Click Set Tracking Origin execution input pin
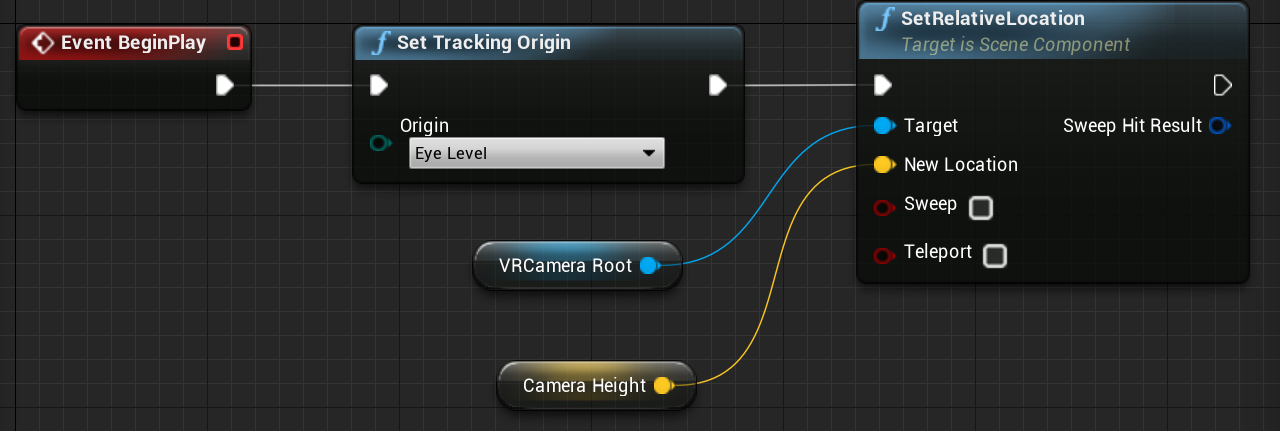The height and width of the screenshot is (431, 1280). pos(378,85)
